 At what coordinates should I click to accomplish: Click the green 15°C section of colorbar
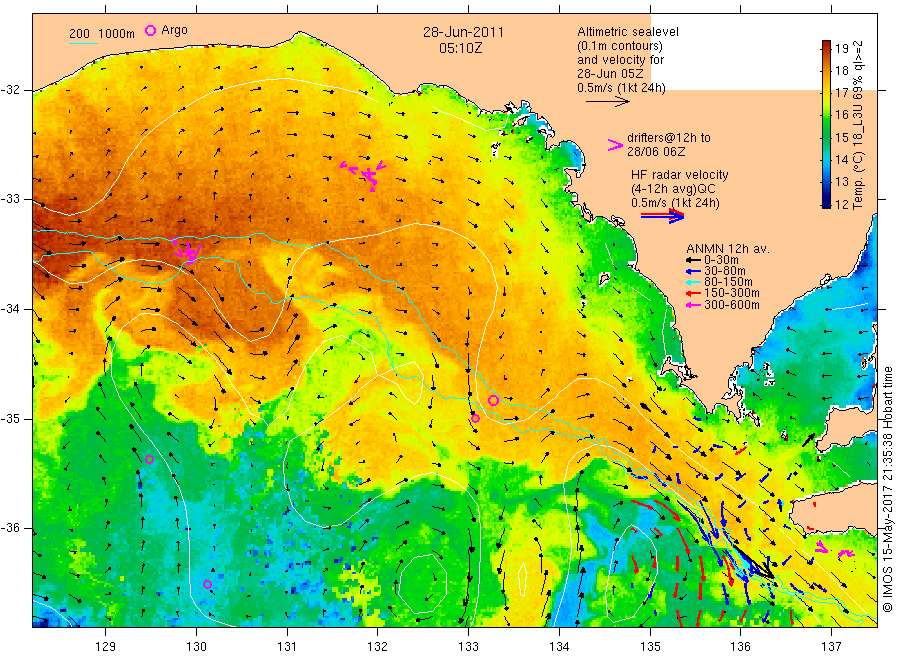(x=826, y=137)
